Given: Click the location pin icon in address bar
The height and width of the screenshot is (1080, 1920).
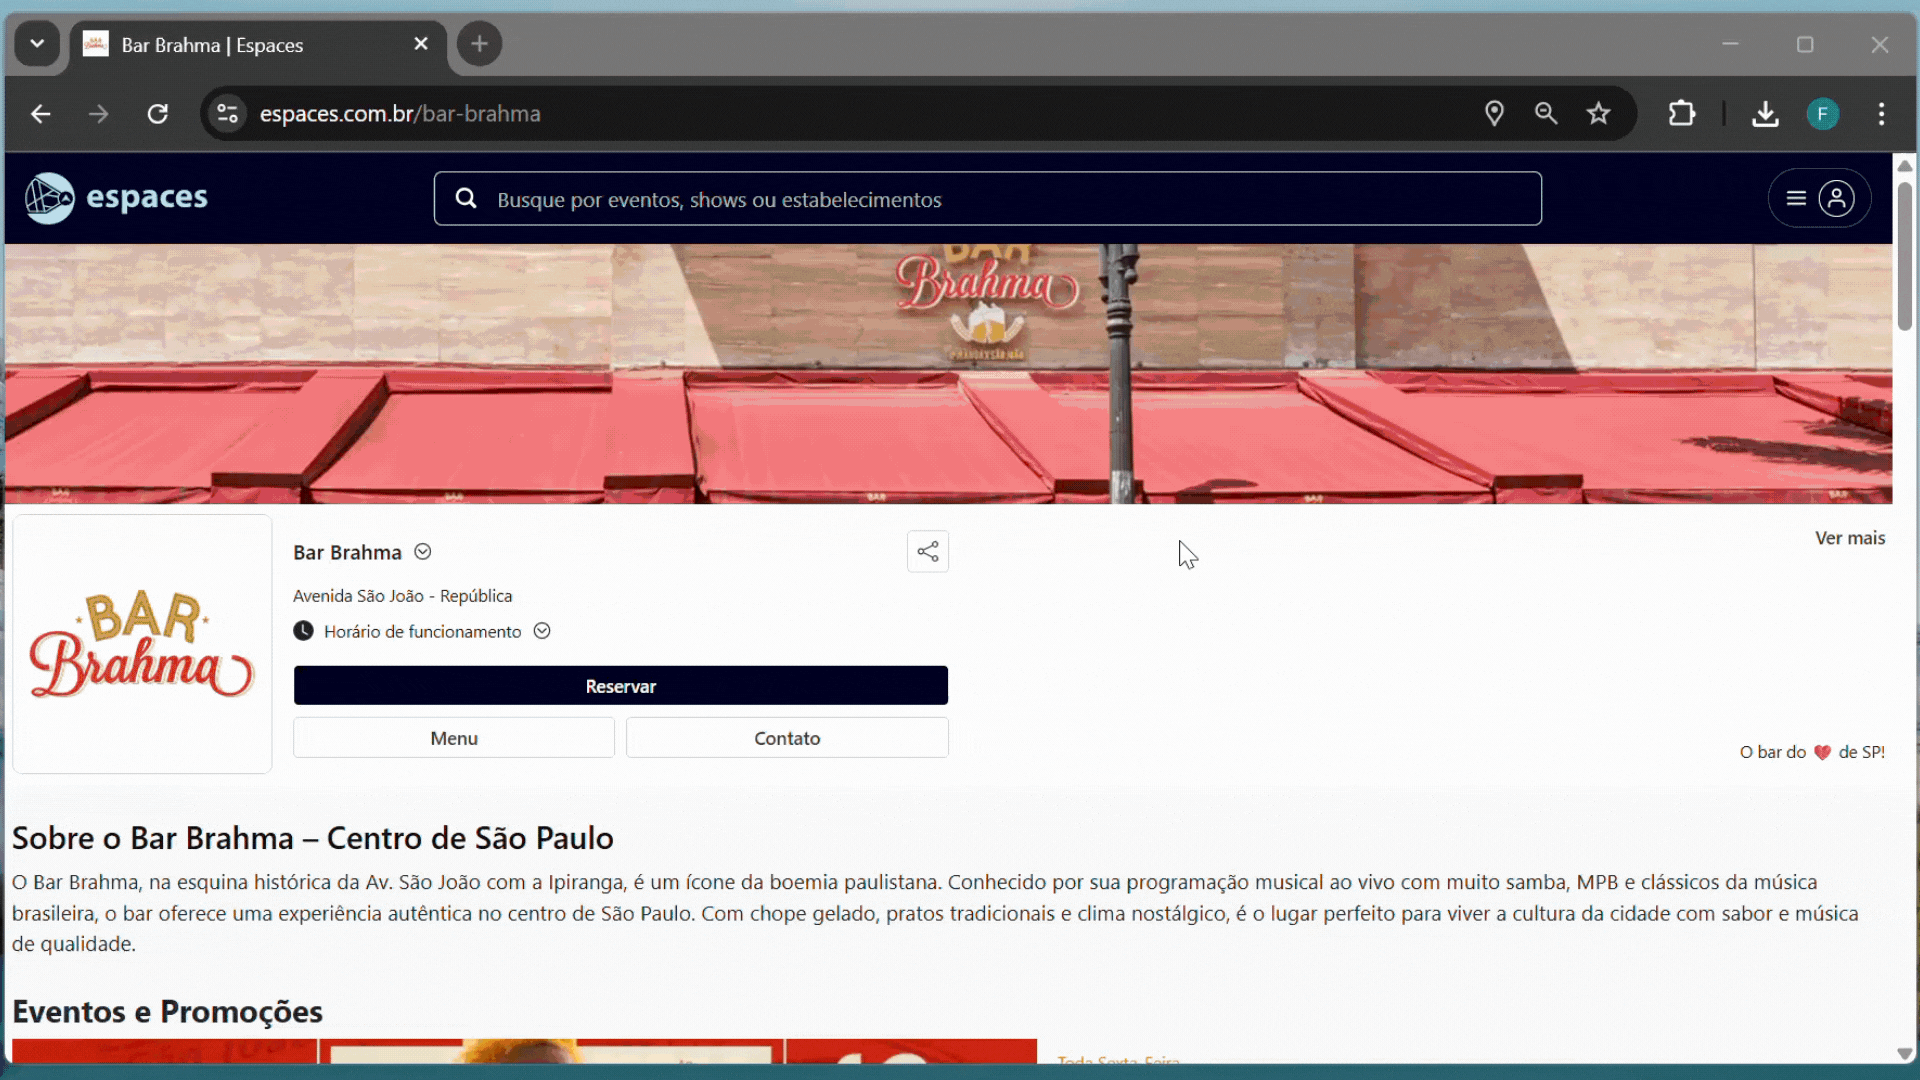Looking at the screenshot, I should point(1494,114).
